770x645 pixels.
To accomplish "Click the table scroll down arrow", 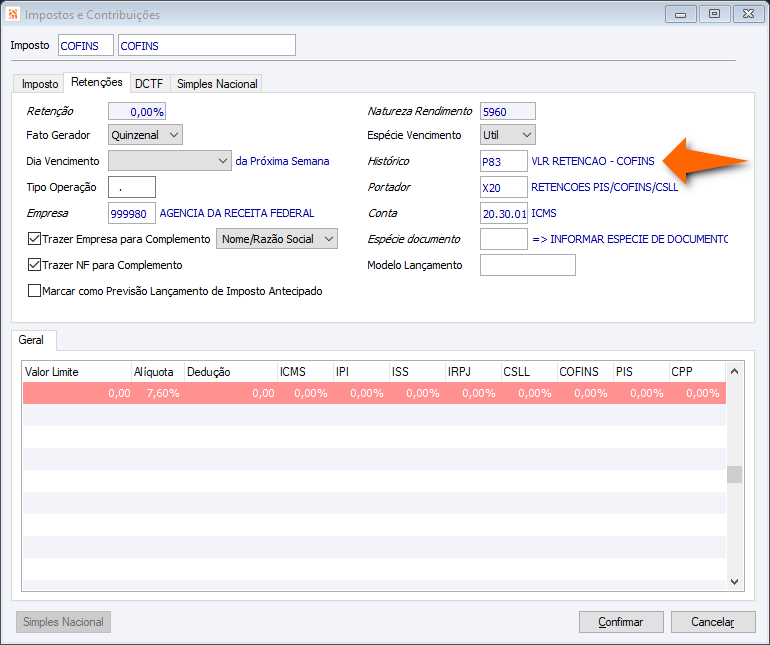I will (735, 582).
